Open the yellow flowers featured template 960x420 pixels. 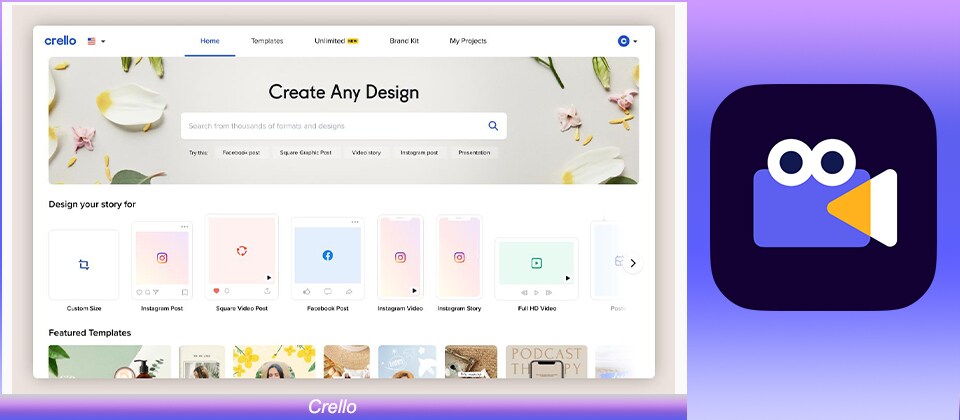click(274, 361)
